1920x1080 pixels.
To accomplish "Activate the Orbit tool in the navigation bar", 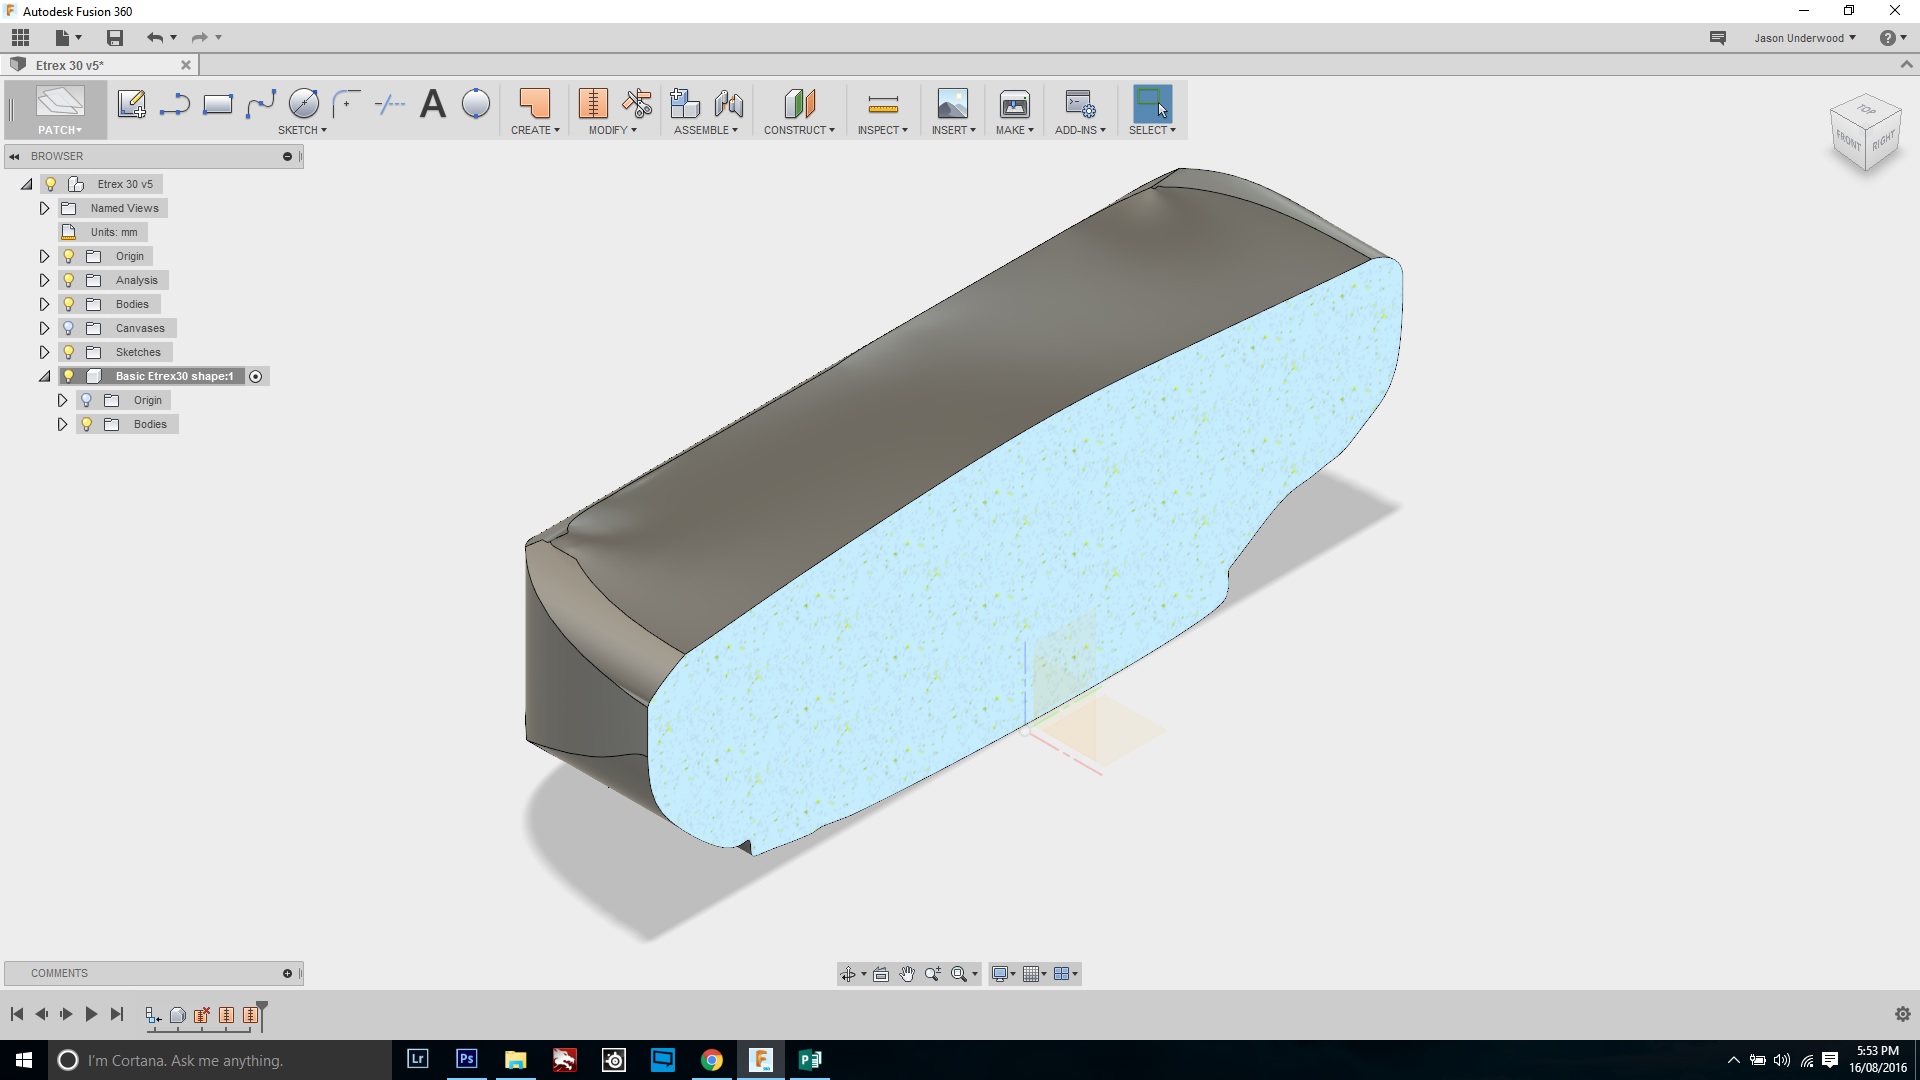I will (x=848, y=973).
